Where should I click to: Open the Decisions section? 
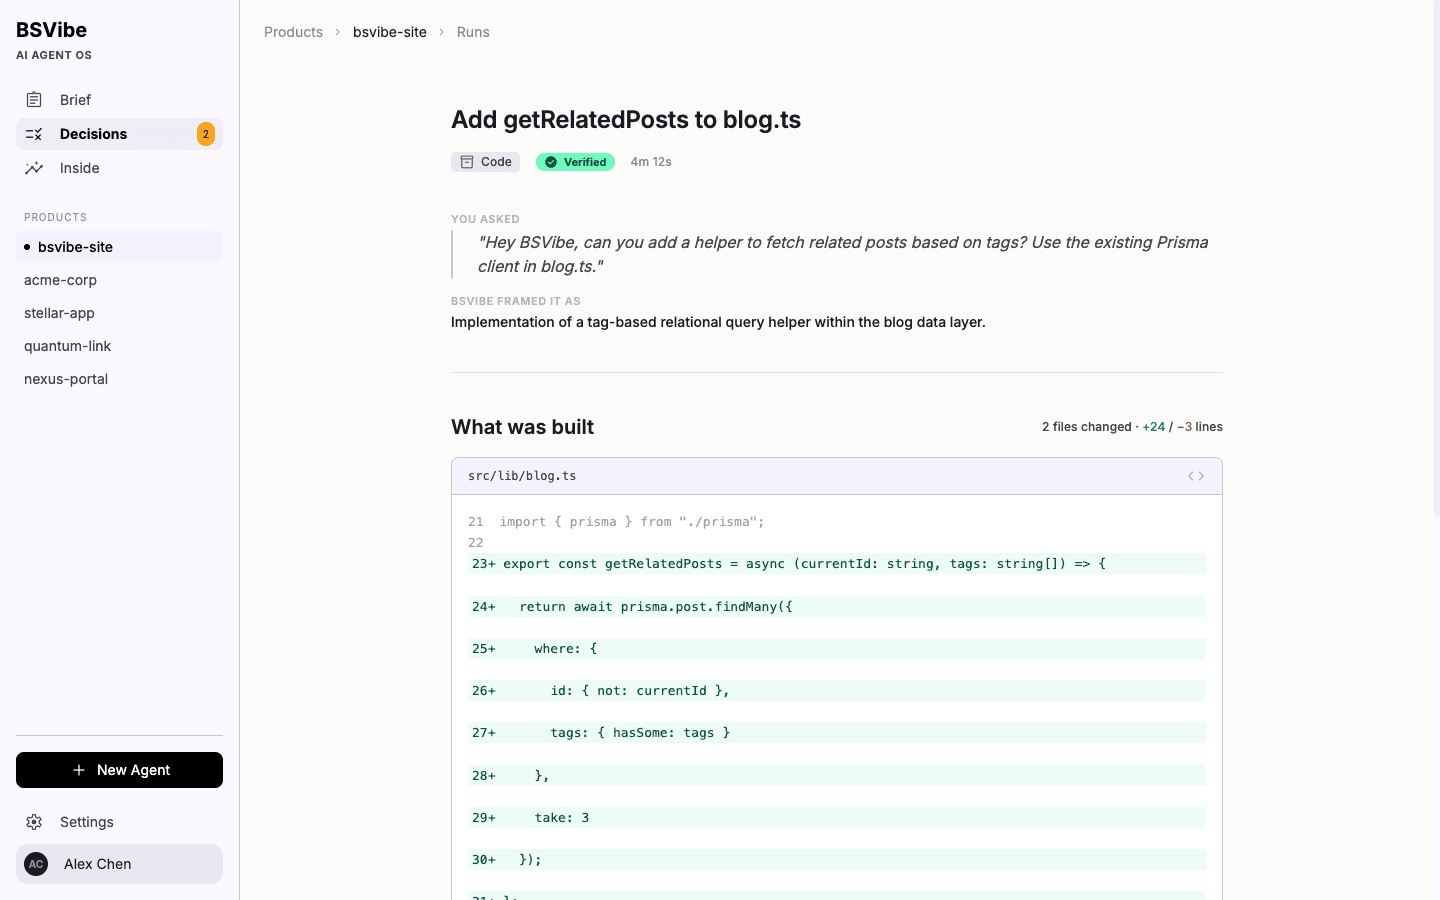pos(119,134)
